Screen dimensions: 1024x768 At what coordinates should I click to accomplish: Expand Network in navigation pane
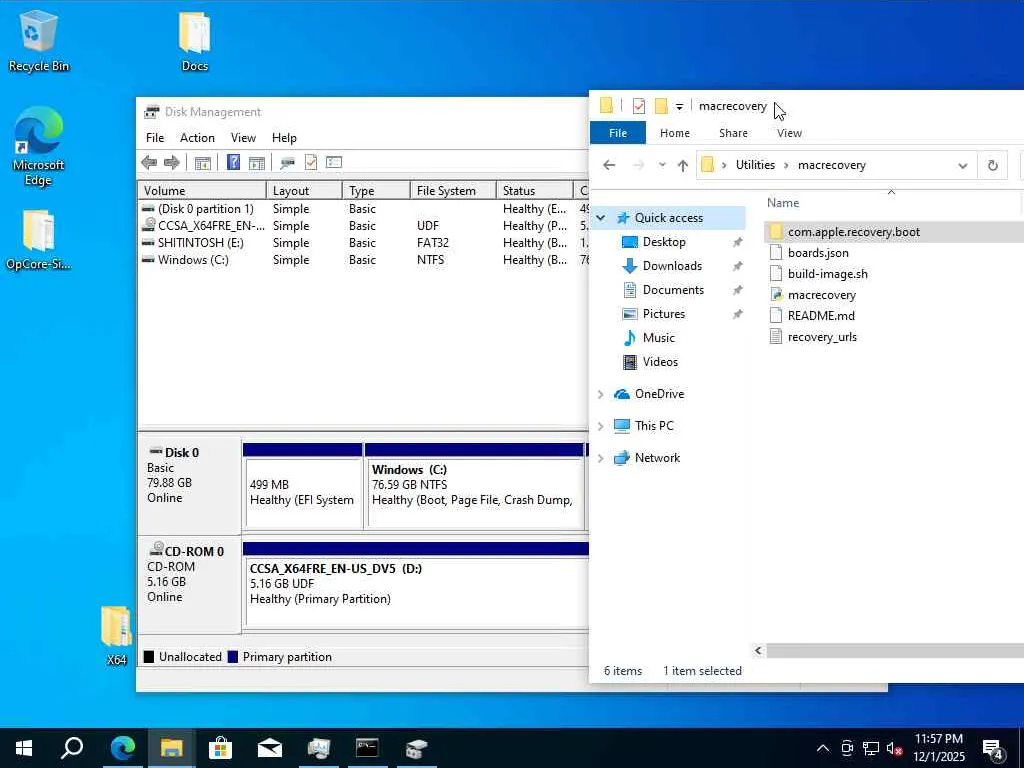pos(600,458)
